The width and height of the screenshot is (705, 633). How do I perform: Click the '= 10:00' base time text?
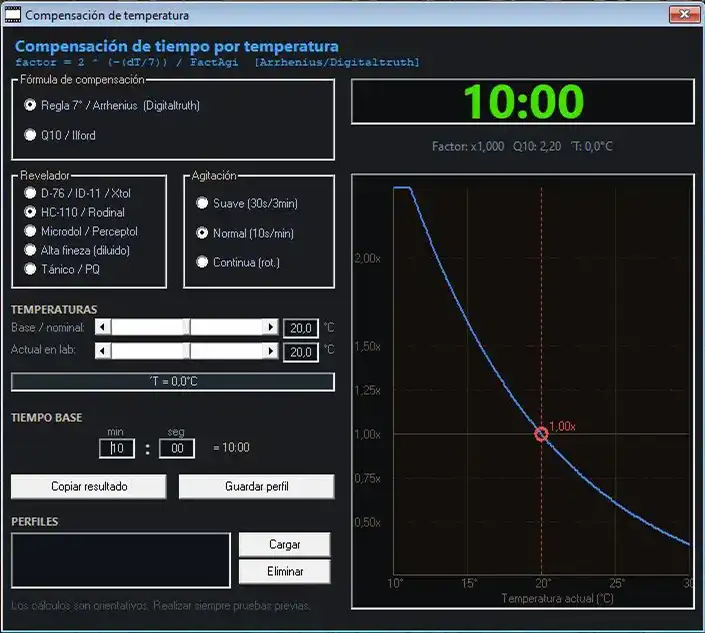pyautogui.click(x=231, y=447)
